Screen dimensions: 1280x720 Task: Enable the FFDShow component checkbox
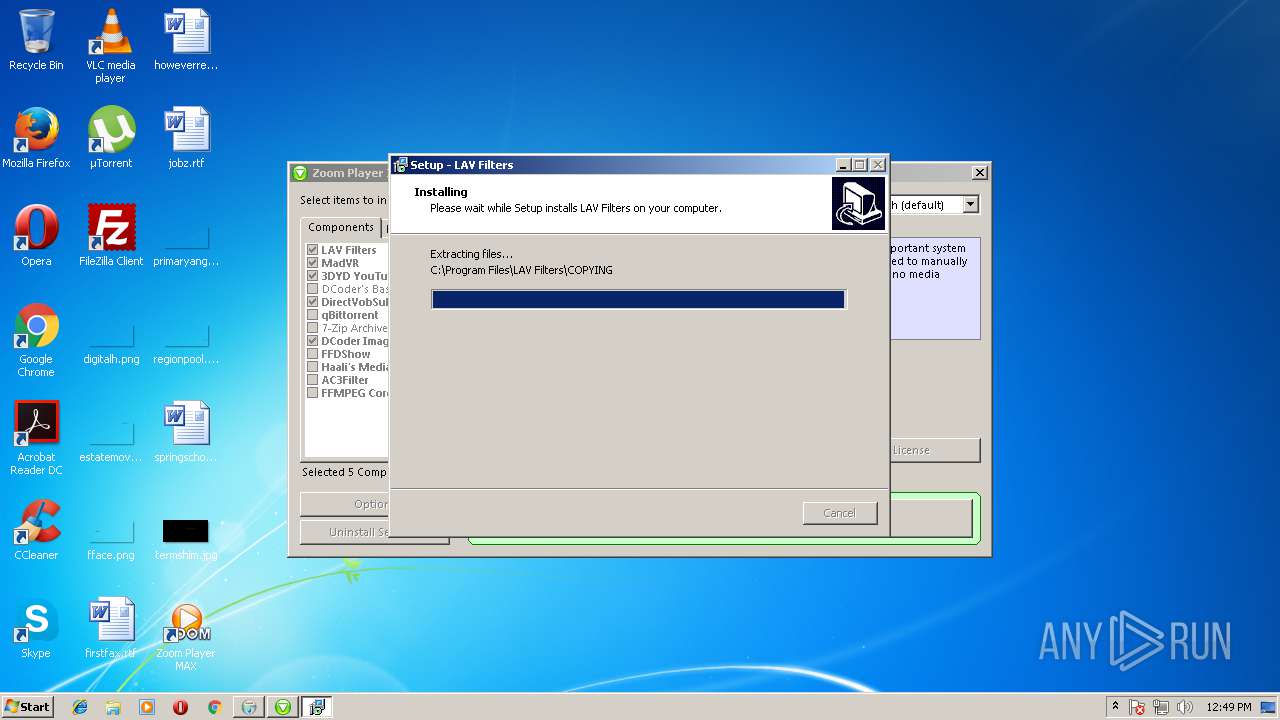313,354
